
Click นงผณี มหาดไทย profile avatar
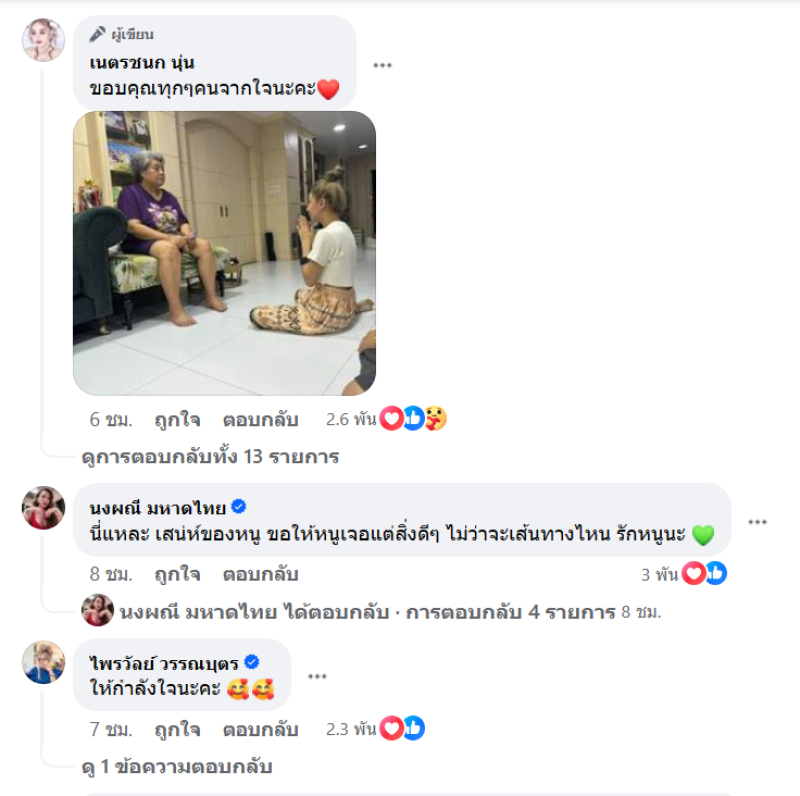(x=43, y=508)
